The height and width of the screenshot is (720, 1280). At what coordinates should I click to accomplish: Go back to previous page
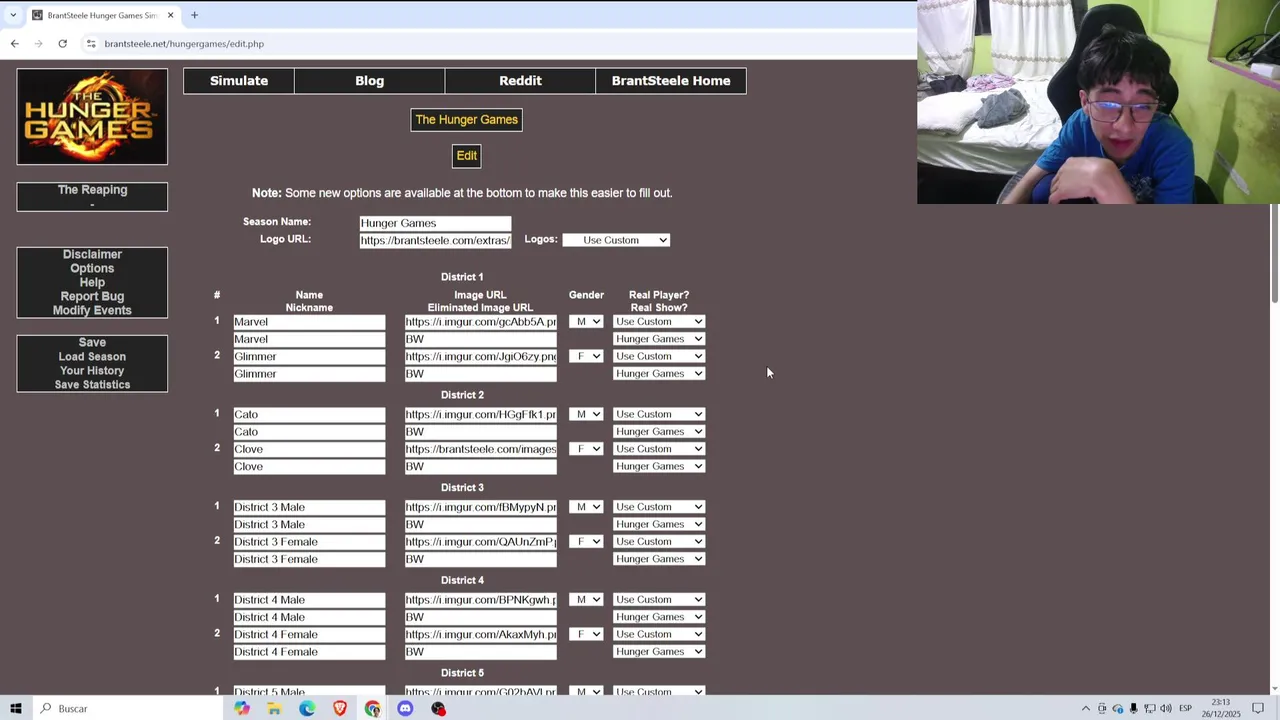click(x=14, y=44)
